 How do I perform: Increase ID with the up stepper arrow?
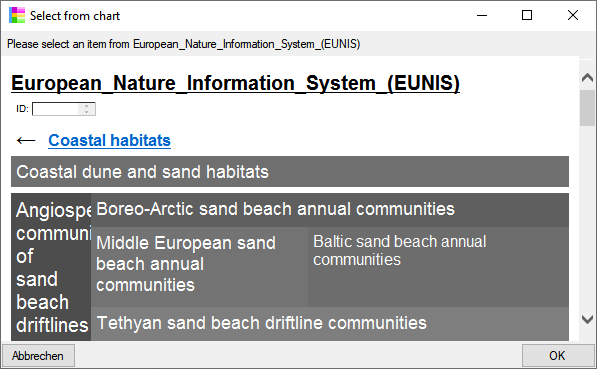coord(87,106)
